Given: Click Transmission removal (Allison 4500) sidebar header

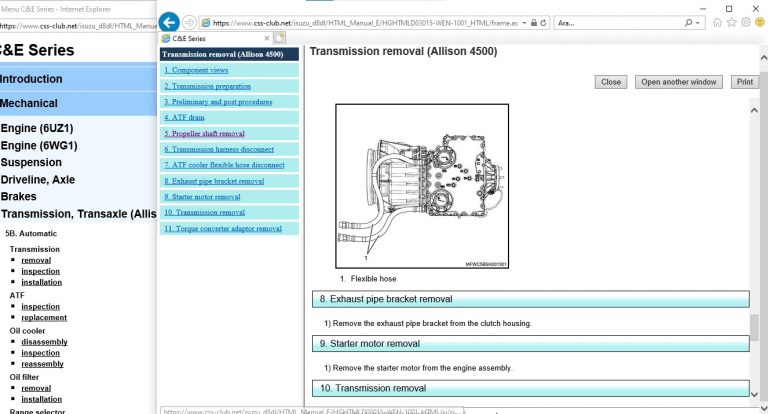Looking at the screenshot, I should [x=229, y=54].
